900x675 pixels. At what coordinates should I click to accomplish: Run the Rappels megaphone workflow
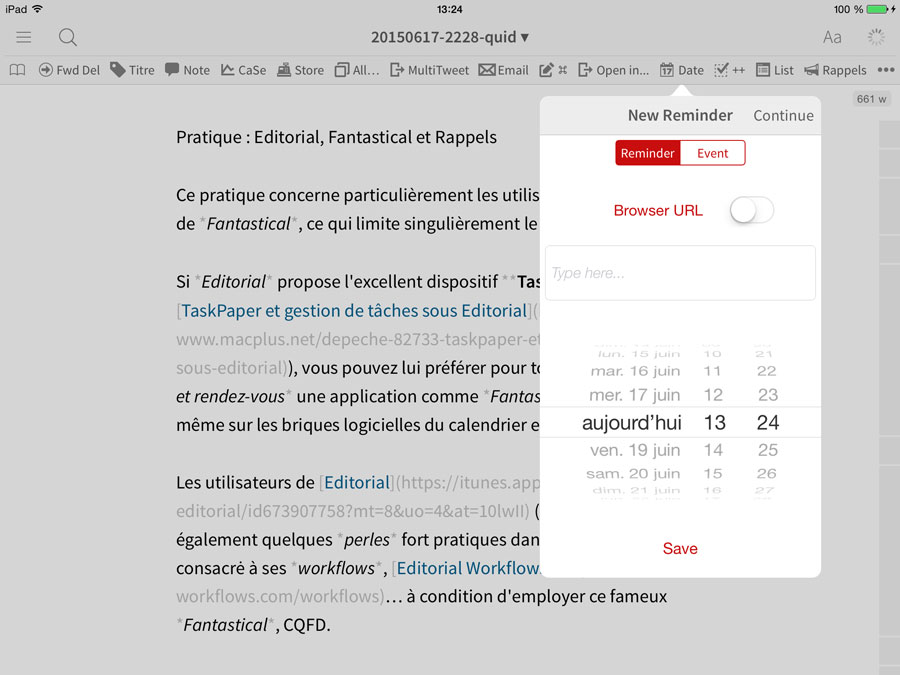click(835, 70)
